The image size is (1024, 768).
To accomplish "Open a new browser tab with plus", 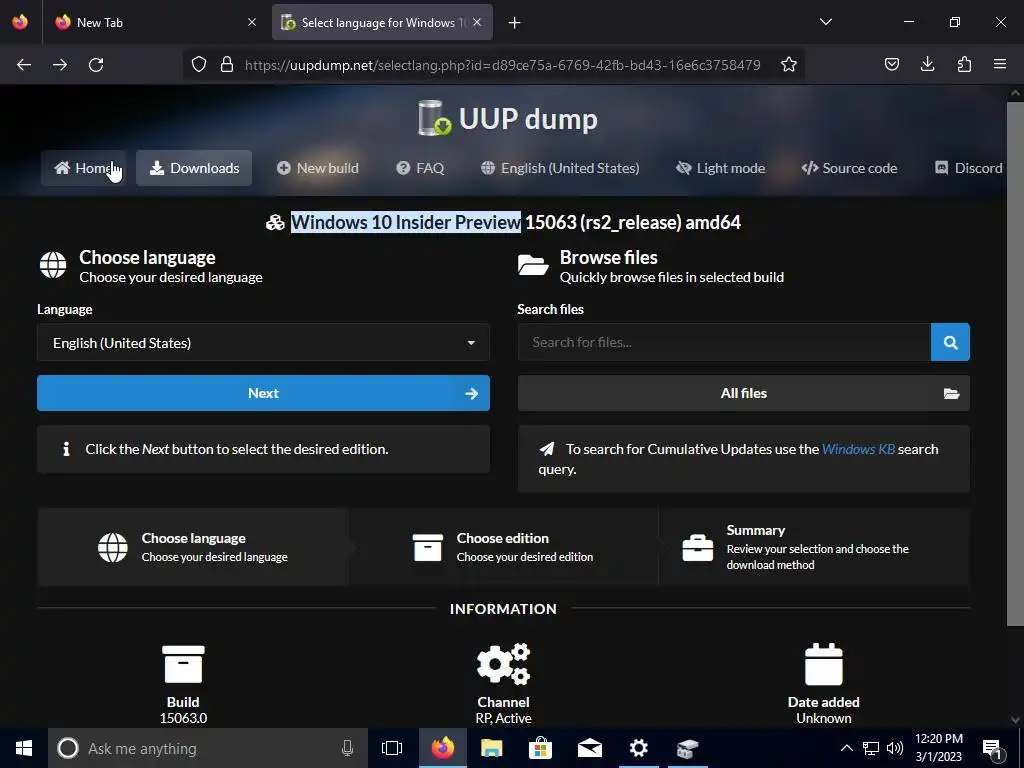I will point(515,23).
